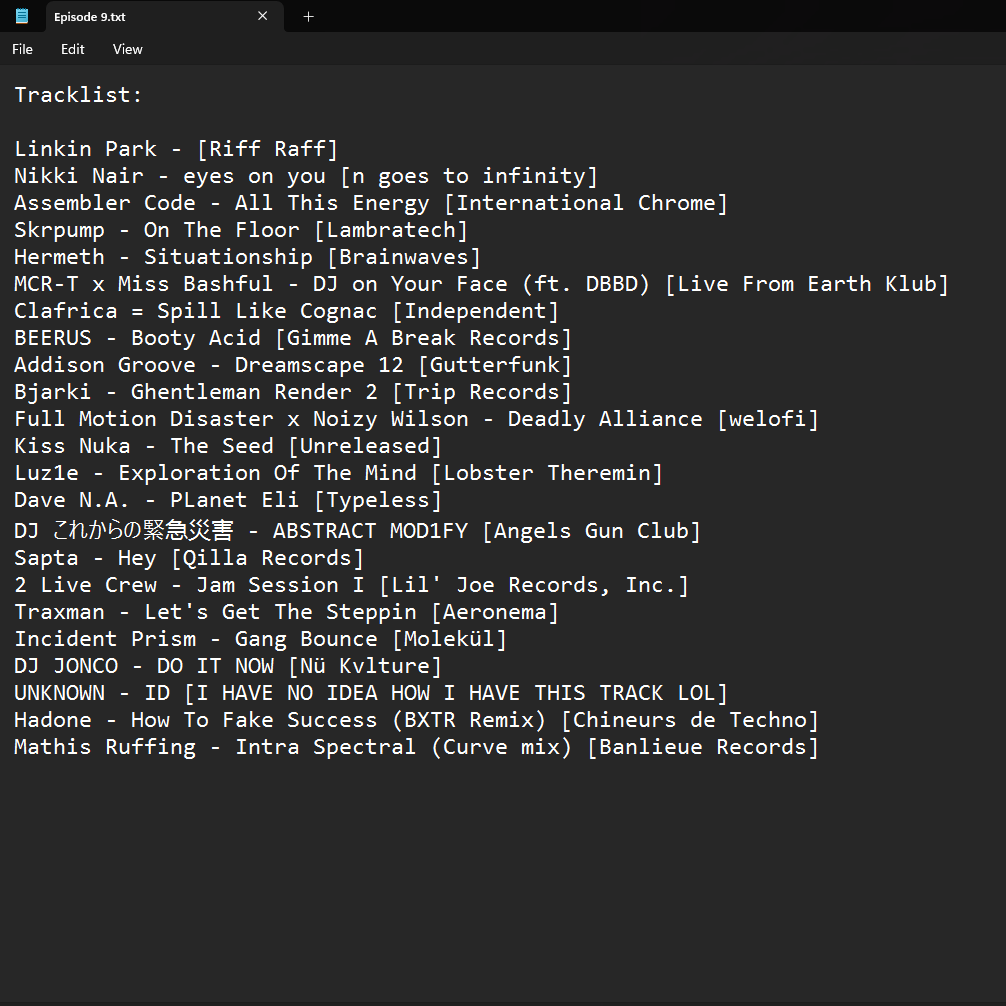Click the 'Skrpump - On The Floor' line
This screenshot has height=1006, width=1006.
click(241, 230)
